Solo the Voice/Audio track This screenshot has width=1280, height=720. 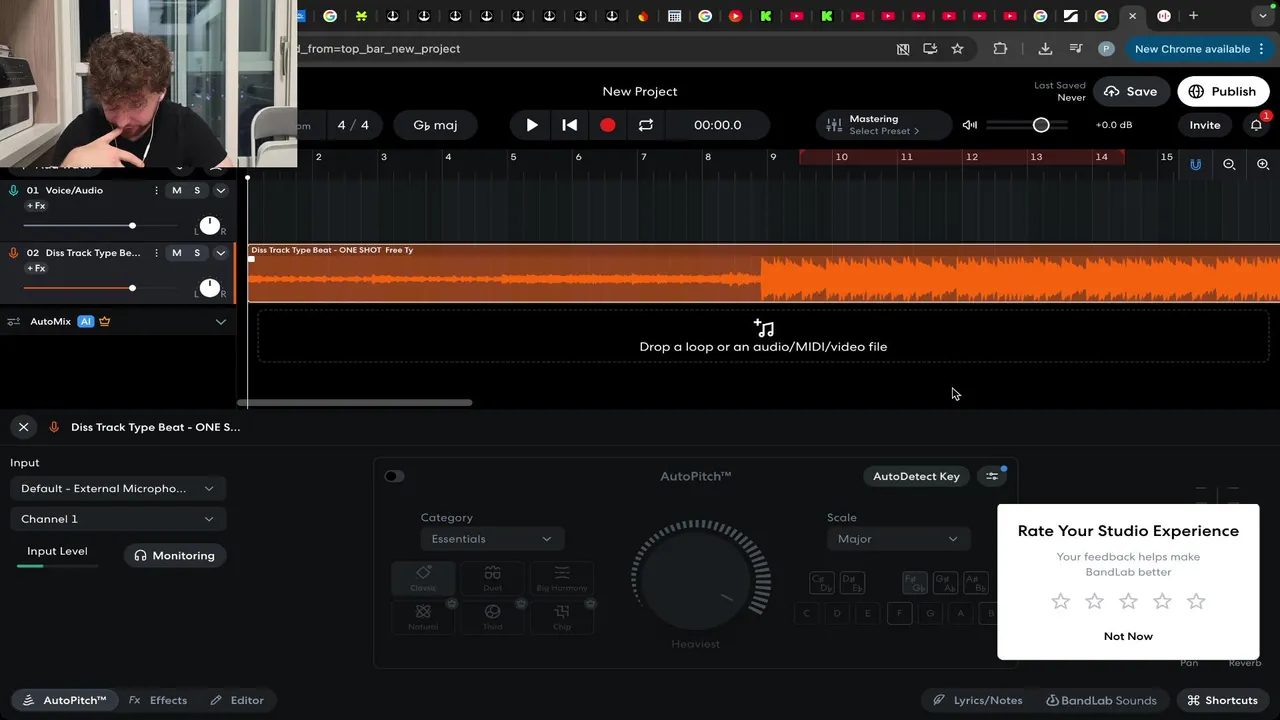click(197, 190)
